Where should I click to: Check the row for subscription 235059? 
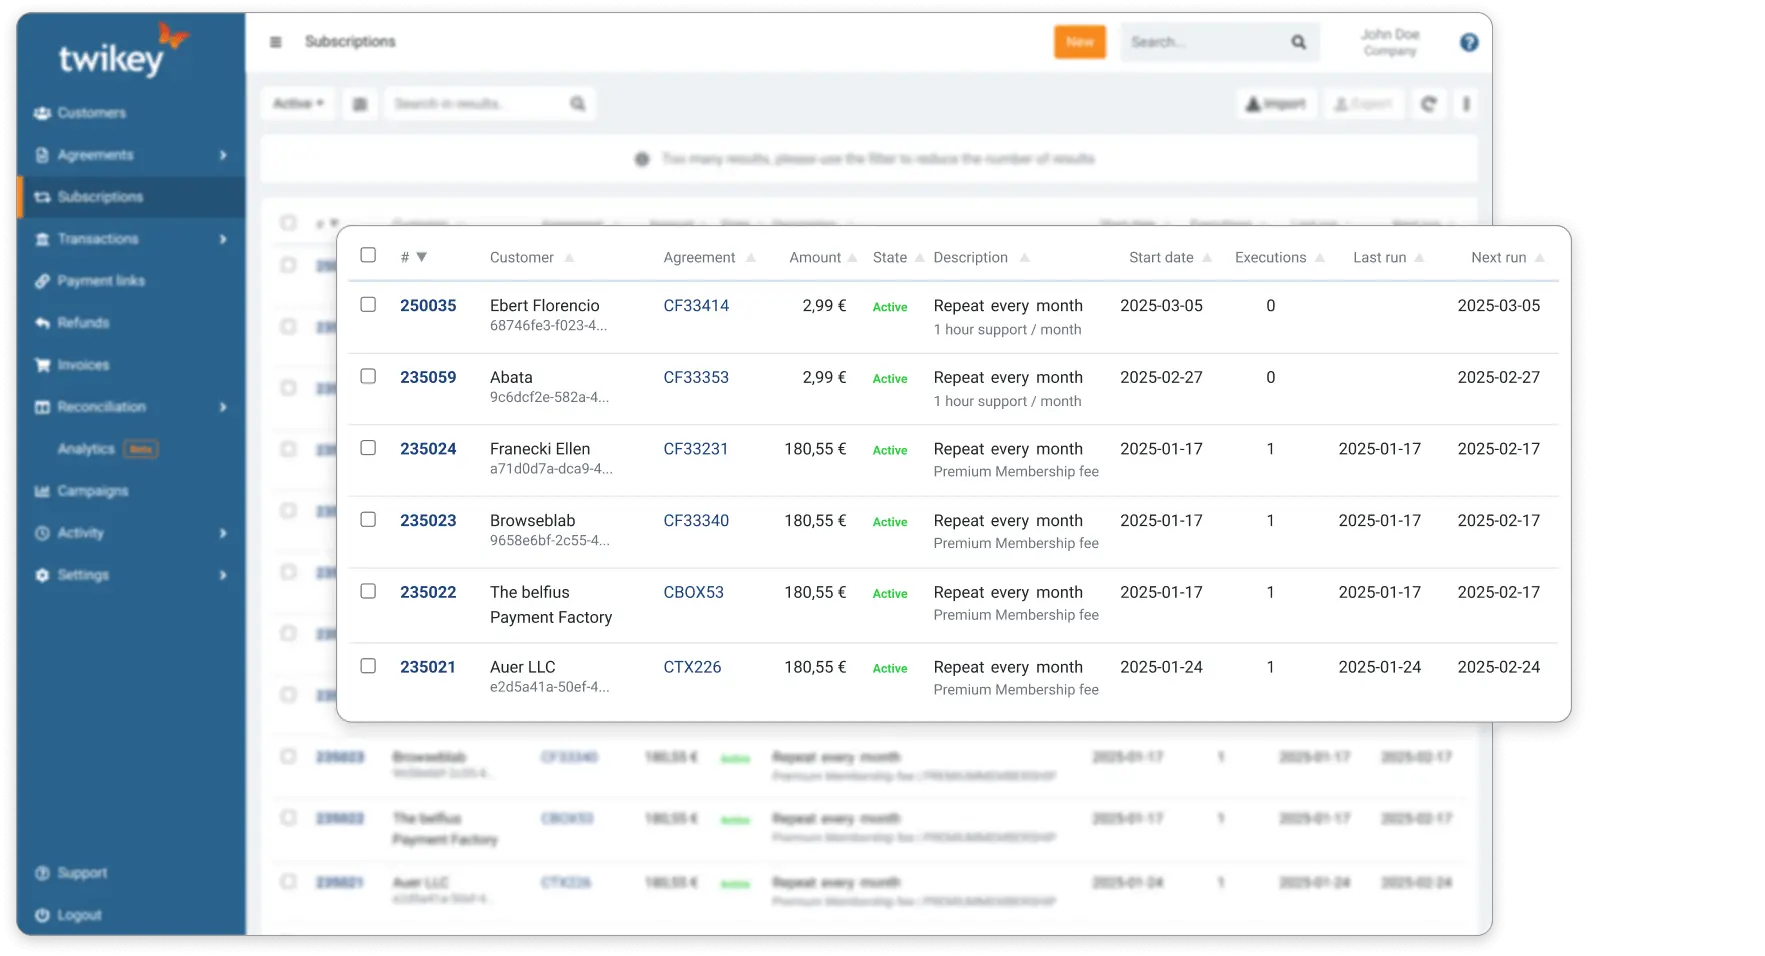(x=368, y=376)
